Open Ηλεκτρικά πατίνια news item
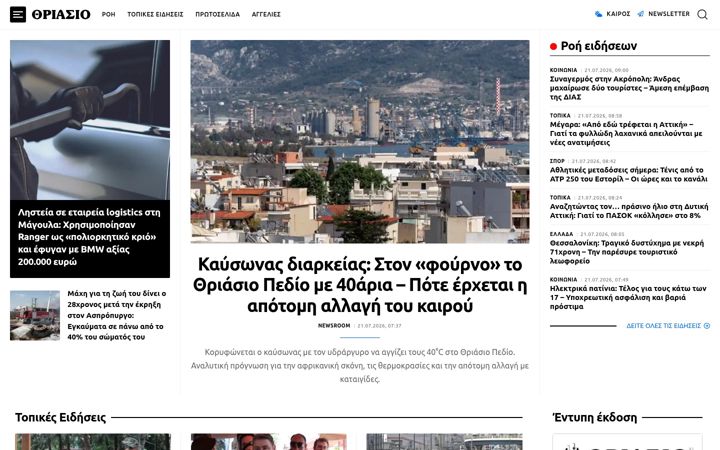This screenshot has width=720, height=450. point(628,297)
